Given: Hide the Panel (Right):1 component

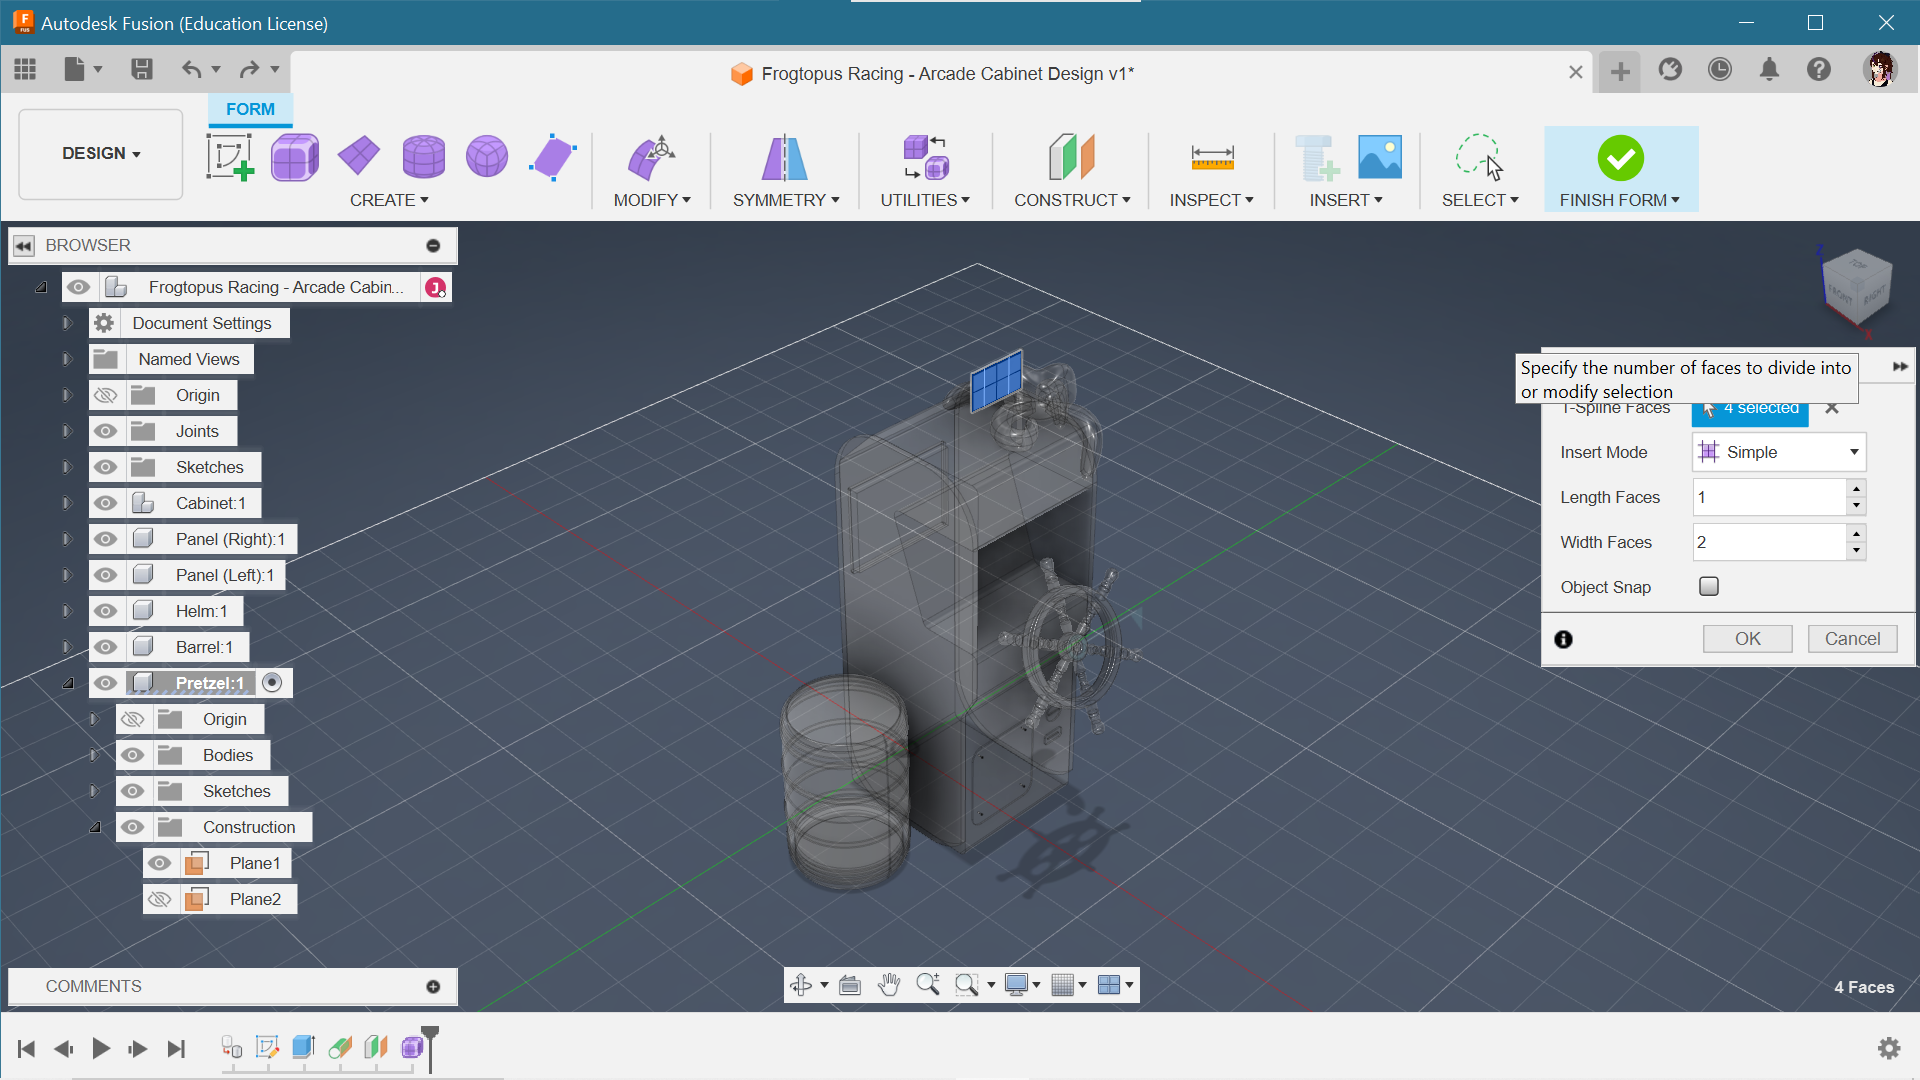Looking at the screenshot, I should coord(106,539).
